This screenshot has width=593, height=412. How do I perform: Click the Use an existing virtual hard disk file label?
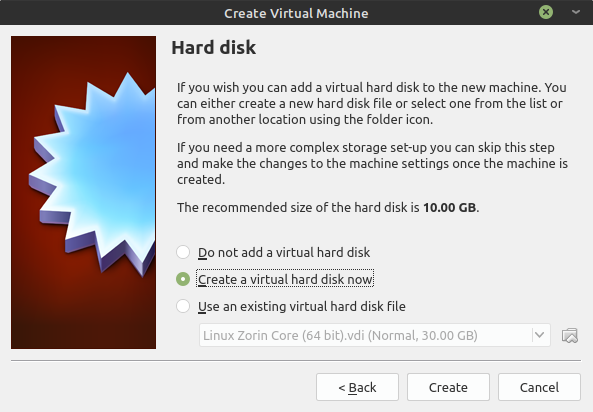coord(302,306)
